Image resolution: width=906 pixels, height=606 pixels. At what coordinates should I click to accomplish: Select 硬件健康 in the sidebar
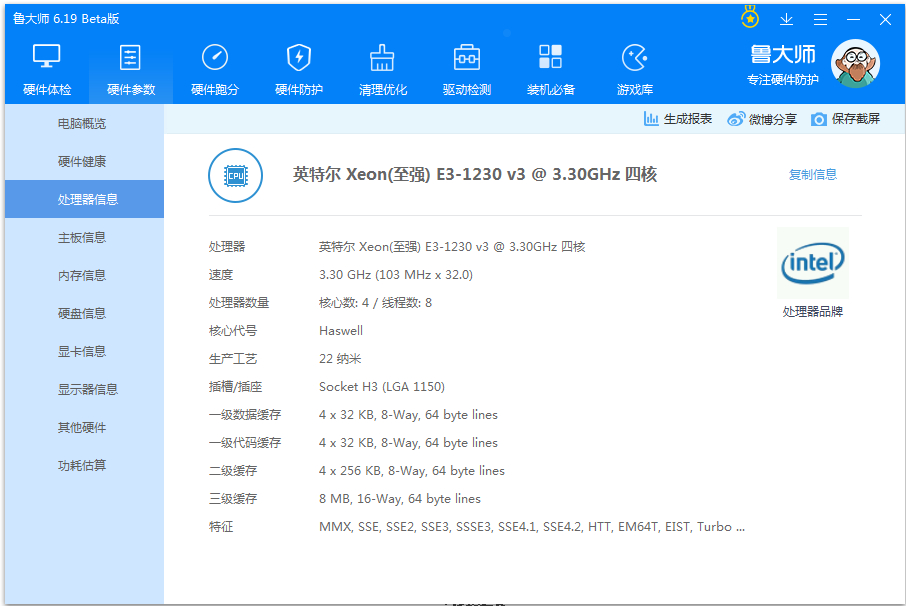[84, 161]
